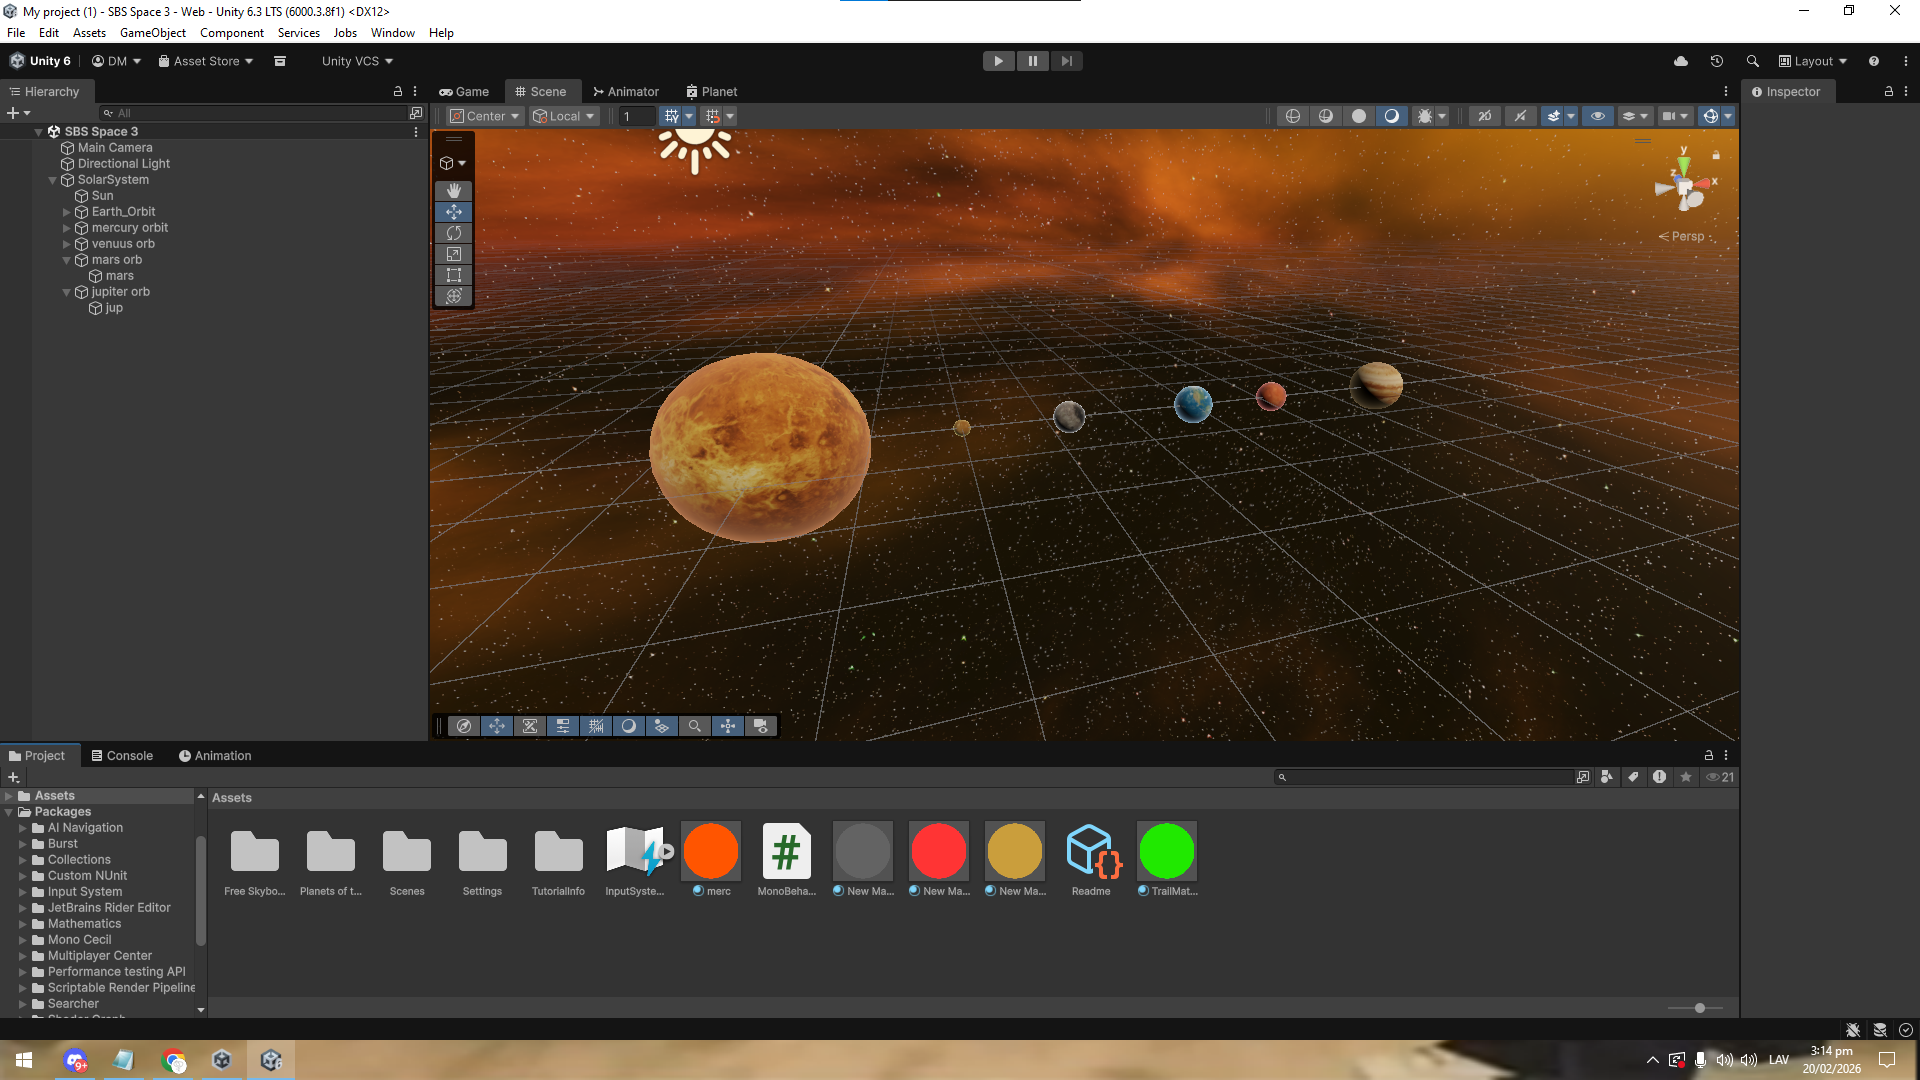Viewport: 1920px width, 1080px height.
Task: Collapse the SolarSystem hierarchy node
Action: point(53,180)
